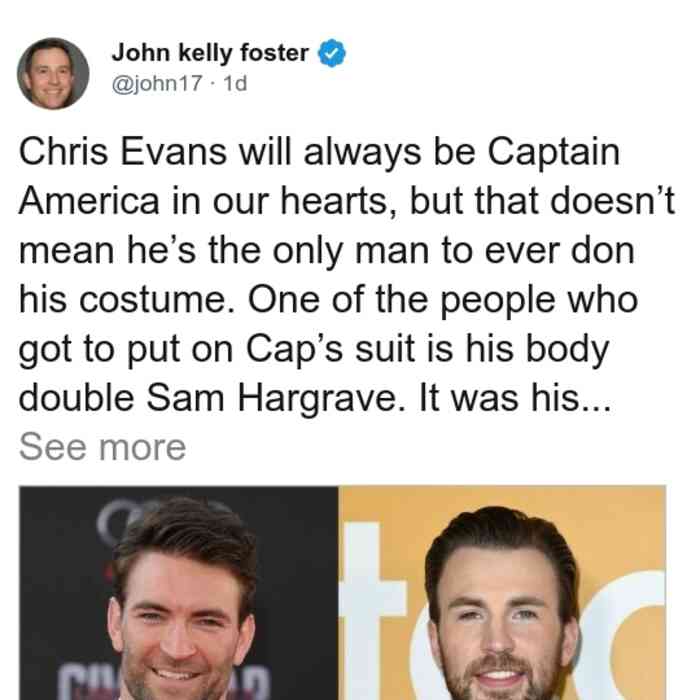Click the word 'America' in second line
The height and width of the screenshot is (700, 700).
(89, 201)
